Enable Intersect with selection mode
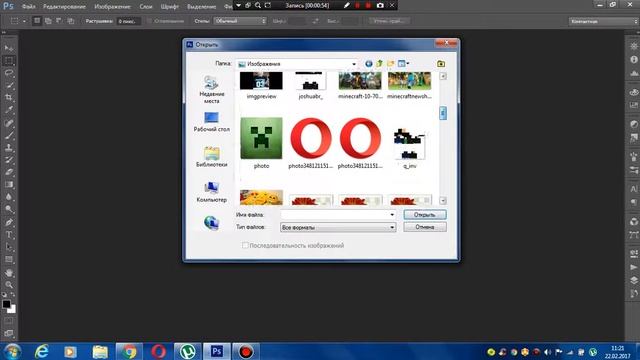This screenshot has height=360, width=640. [x=71, y=21]
